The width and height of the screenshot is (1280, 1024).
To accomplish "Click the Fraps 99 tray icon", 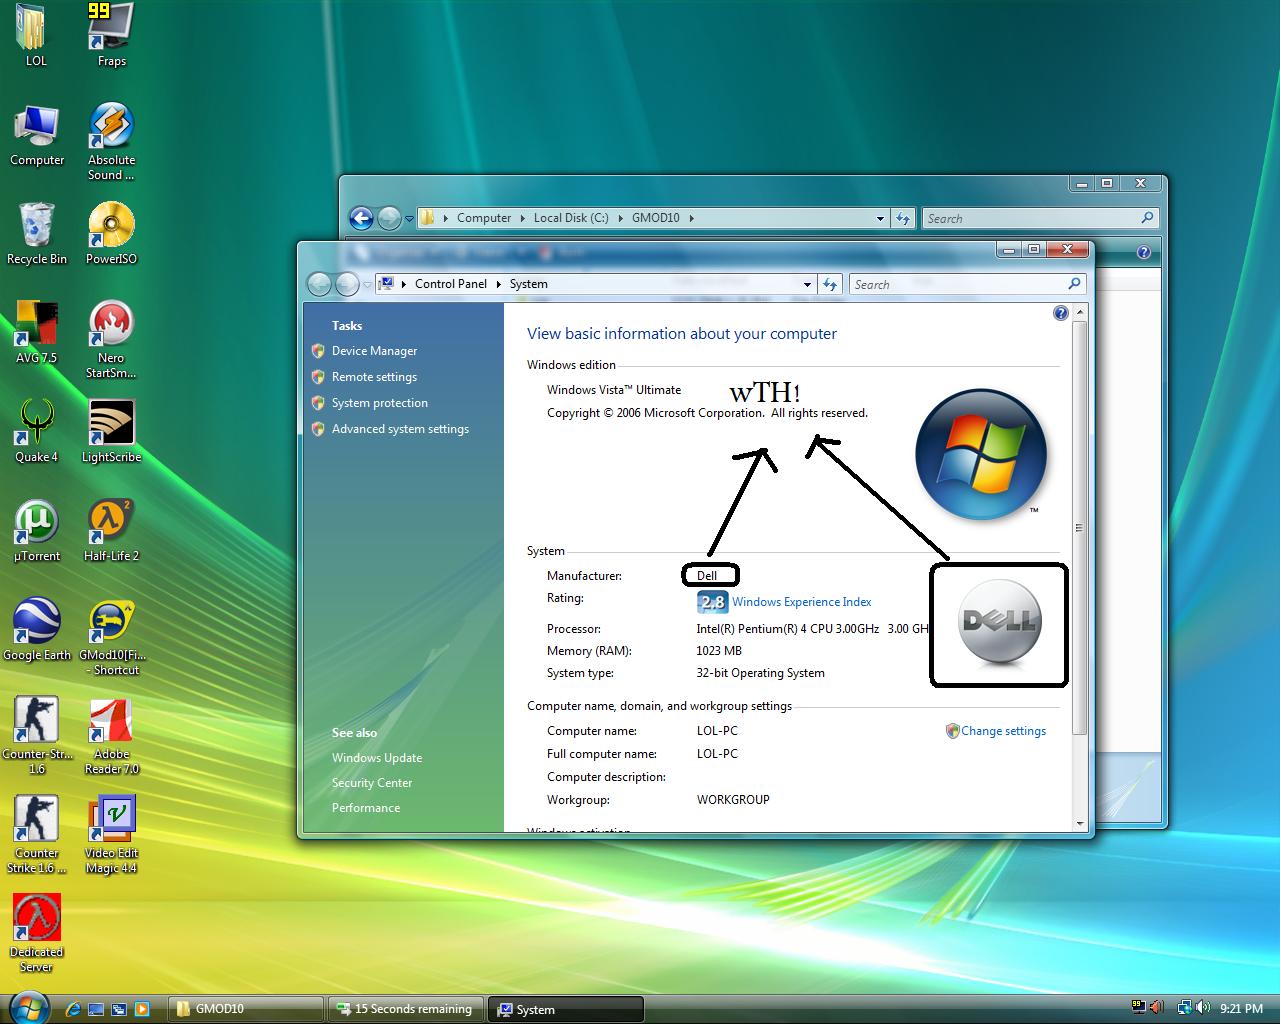I will tap(1138, 1007).
